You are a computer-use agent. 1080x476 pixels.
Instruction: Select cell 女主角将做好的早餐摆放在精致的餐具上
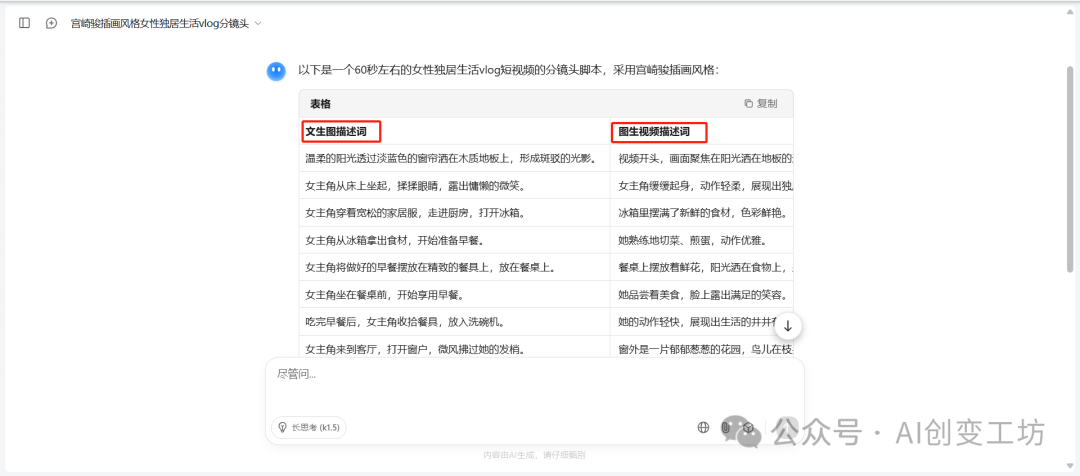pos(455,267)
